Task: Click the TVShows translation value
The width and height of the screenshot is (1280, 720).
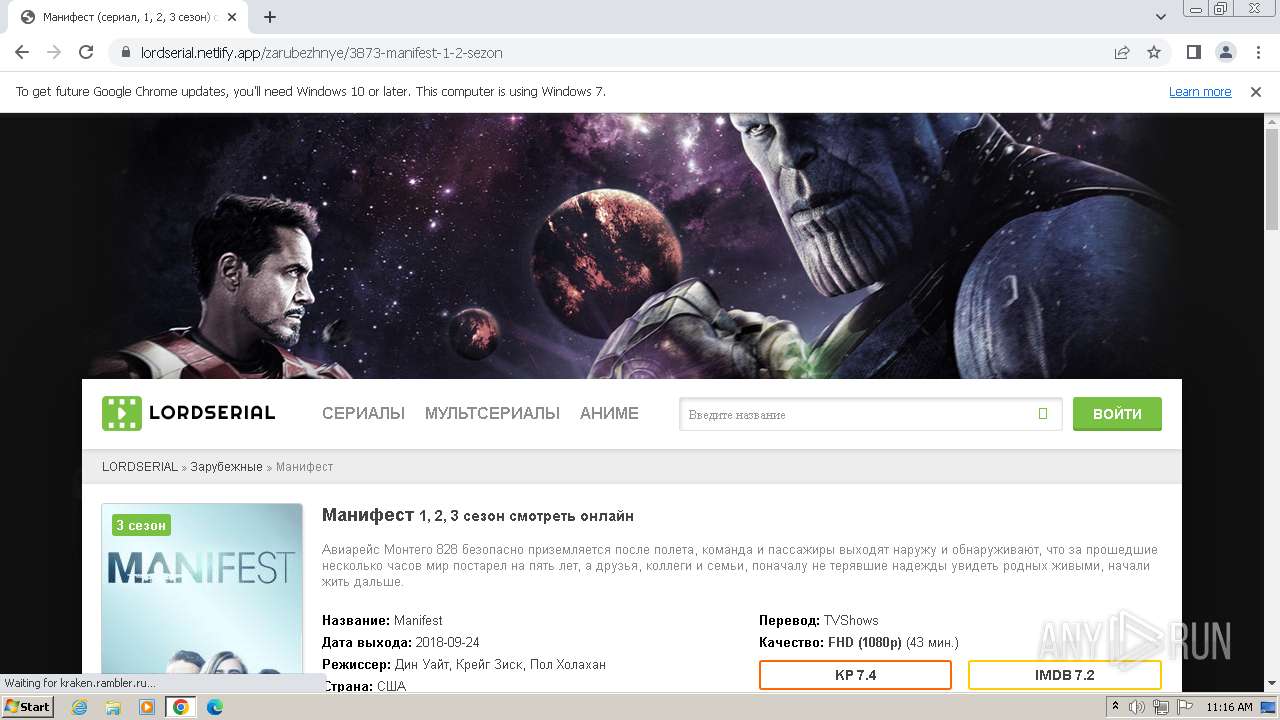Action: [x=851, y=620]
